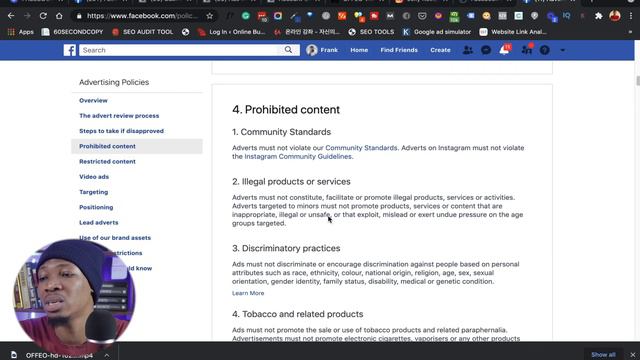Select The advert review process
640x360 pixels.
click(119, 116)
